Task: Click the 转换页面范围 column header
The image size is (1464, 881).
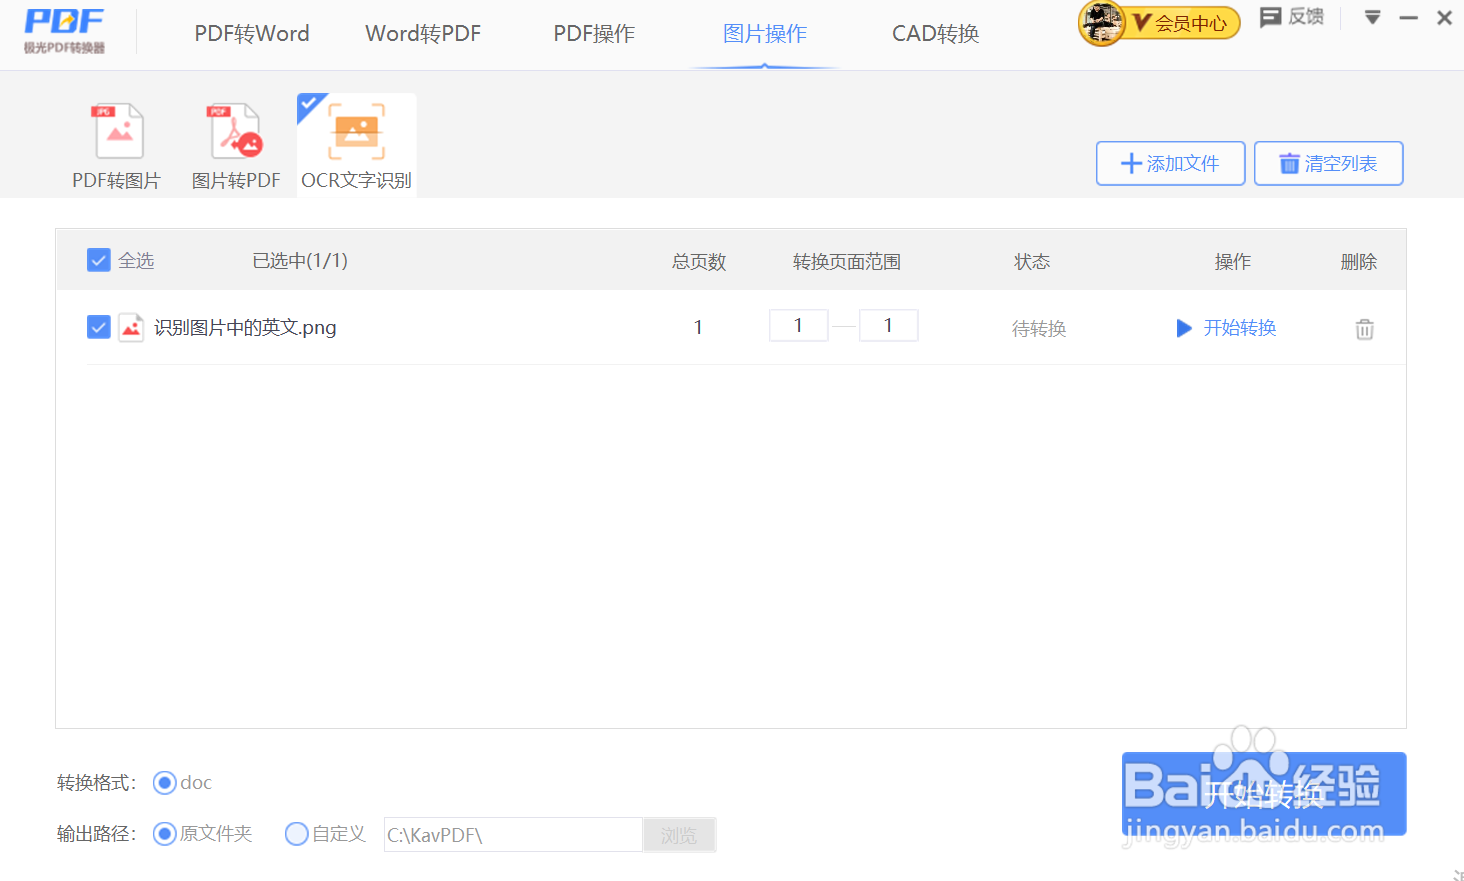Action: [x=847, y=262]
